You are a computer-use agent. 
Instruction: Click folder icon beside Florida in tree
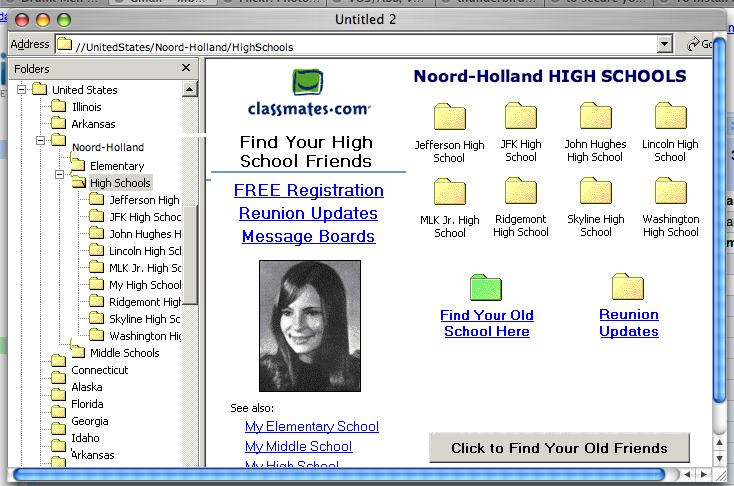(x=59, y=395)
